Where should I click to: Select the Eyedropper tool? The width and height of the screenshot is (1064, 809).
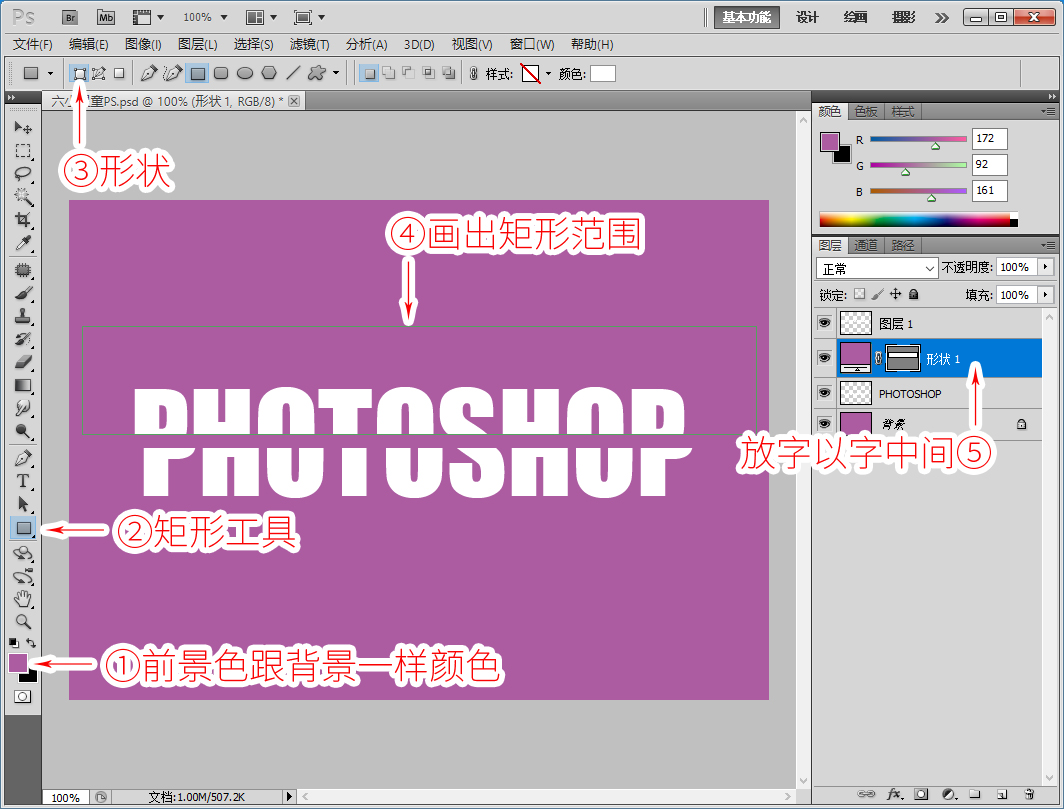click(x=23, y=243)
